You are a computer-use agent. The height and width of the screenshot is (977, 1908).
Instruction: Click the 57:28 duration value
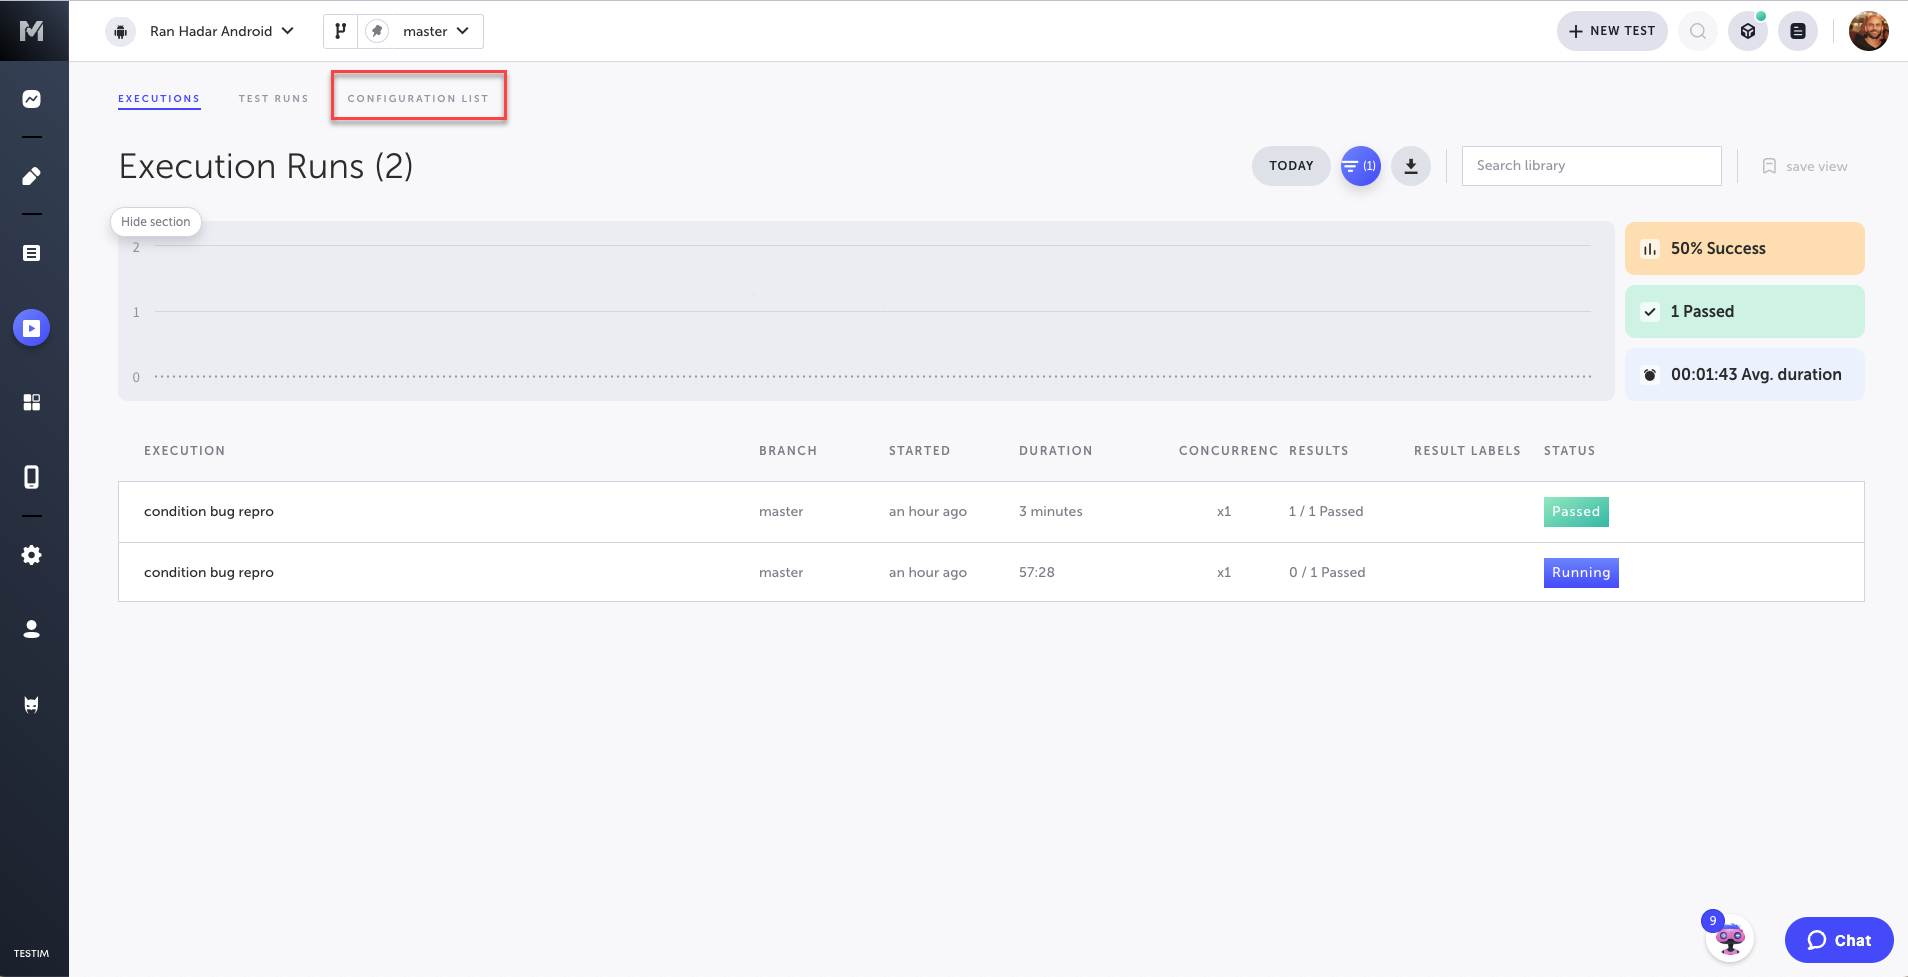tap(1037, 573)
